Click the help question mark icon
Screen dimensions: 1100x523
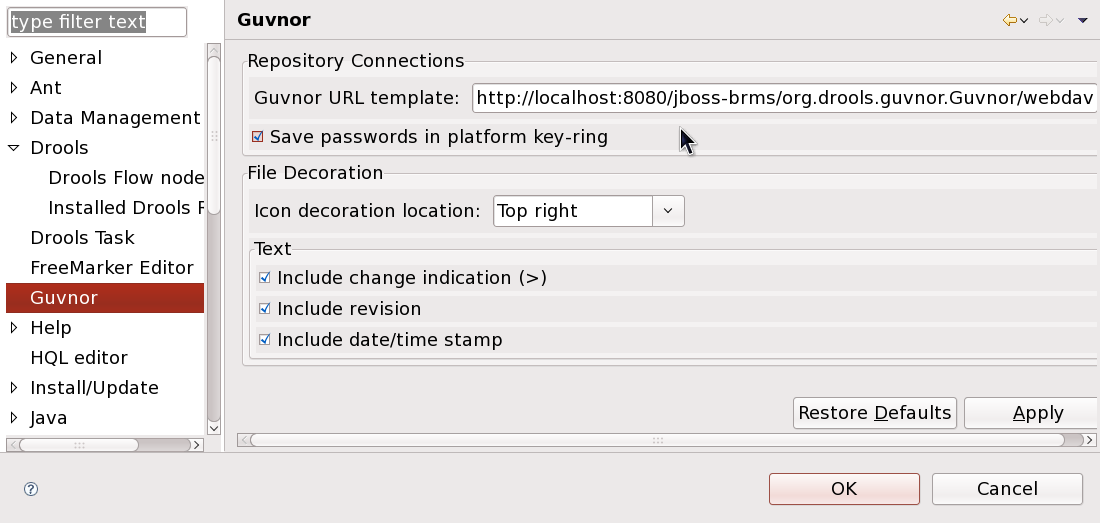[31, 489]
